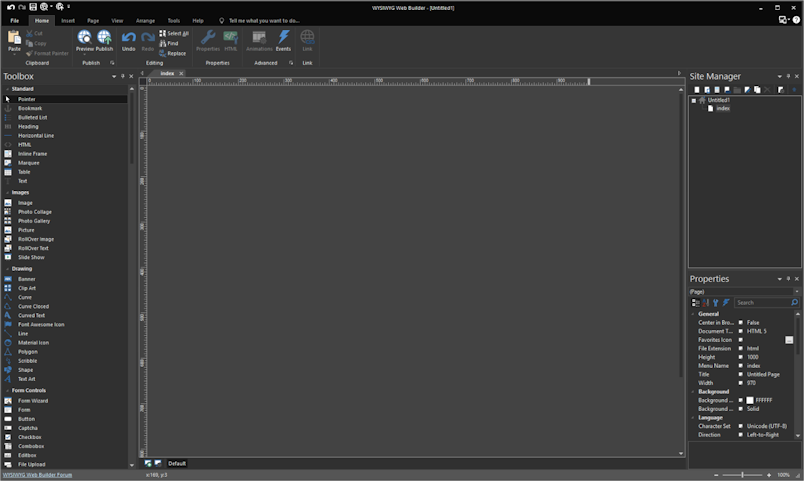Toggle the Height property checkbox

pos(740,357)
